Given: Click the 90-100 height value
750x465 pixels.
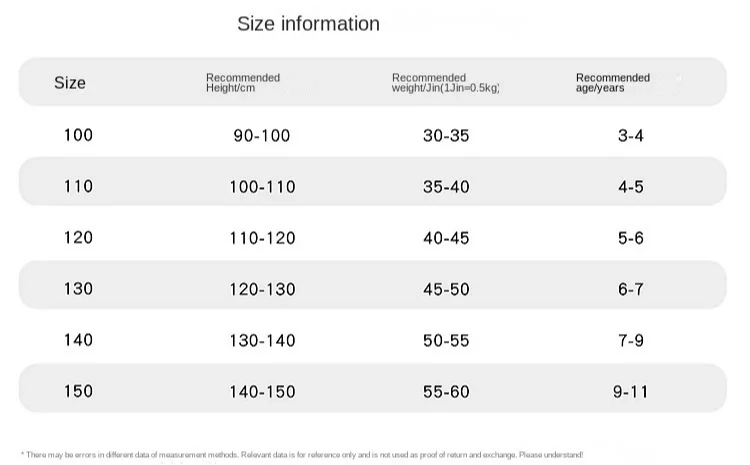Looking at the screenshot, I should click(x=262, y=136).
